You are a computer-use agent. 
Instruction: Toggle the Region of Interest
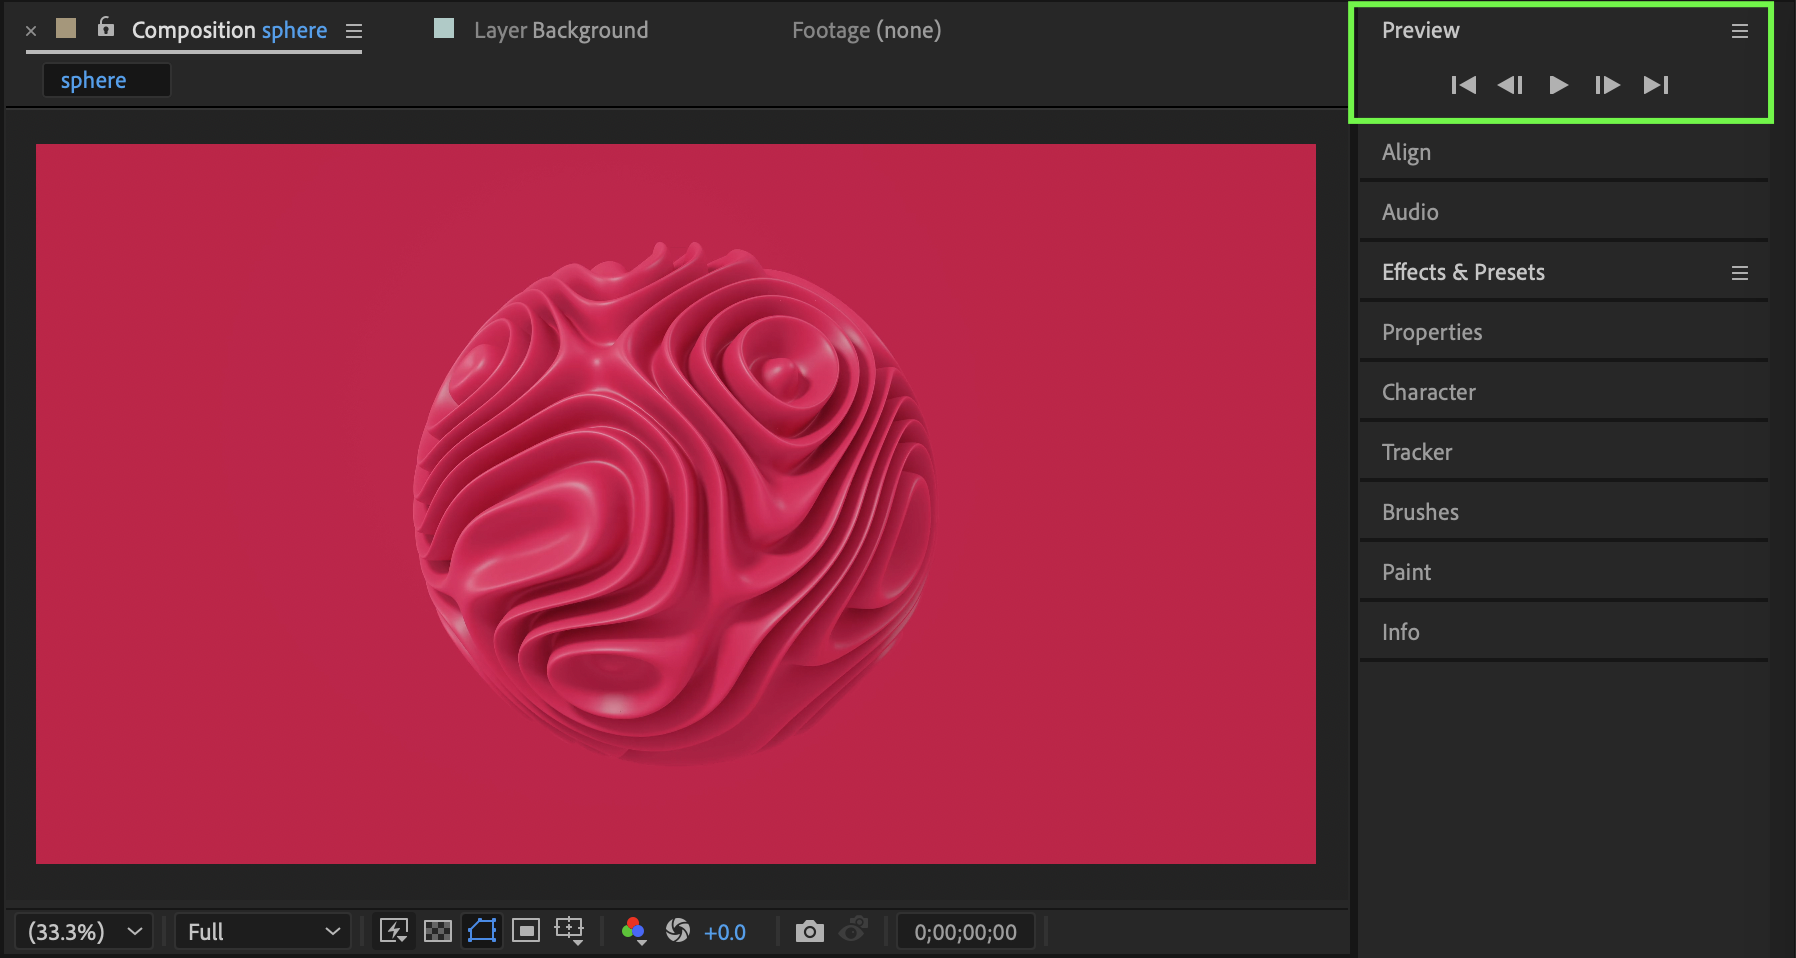click(526, 931)
